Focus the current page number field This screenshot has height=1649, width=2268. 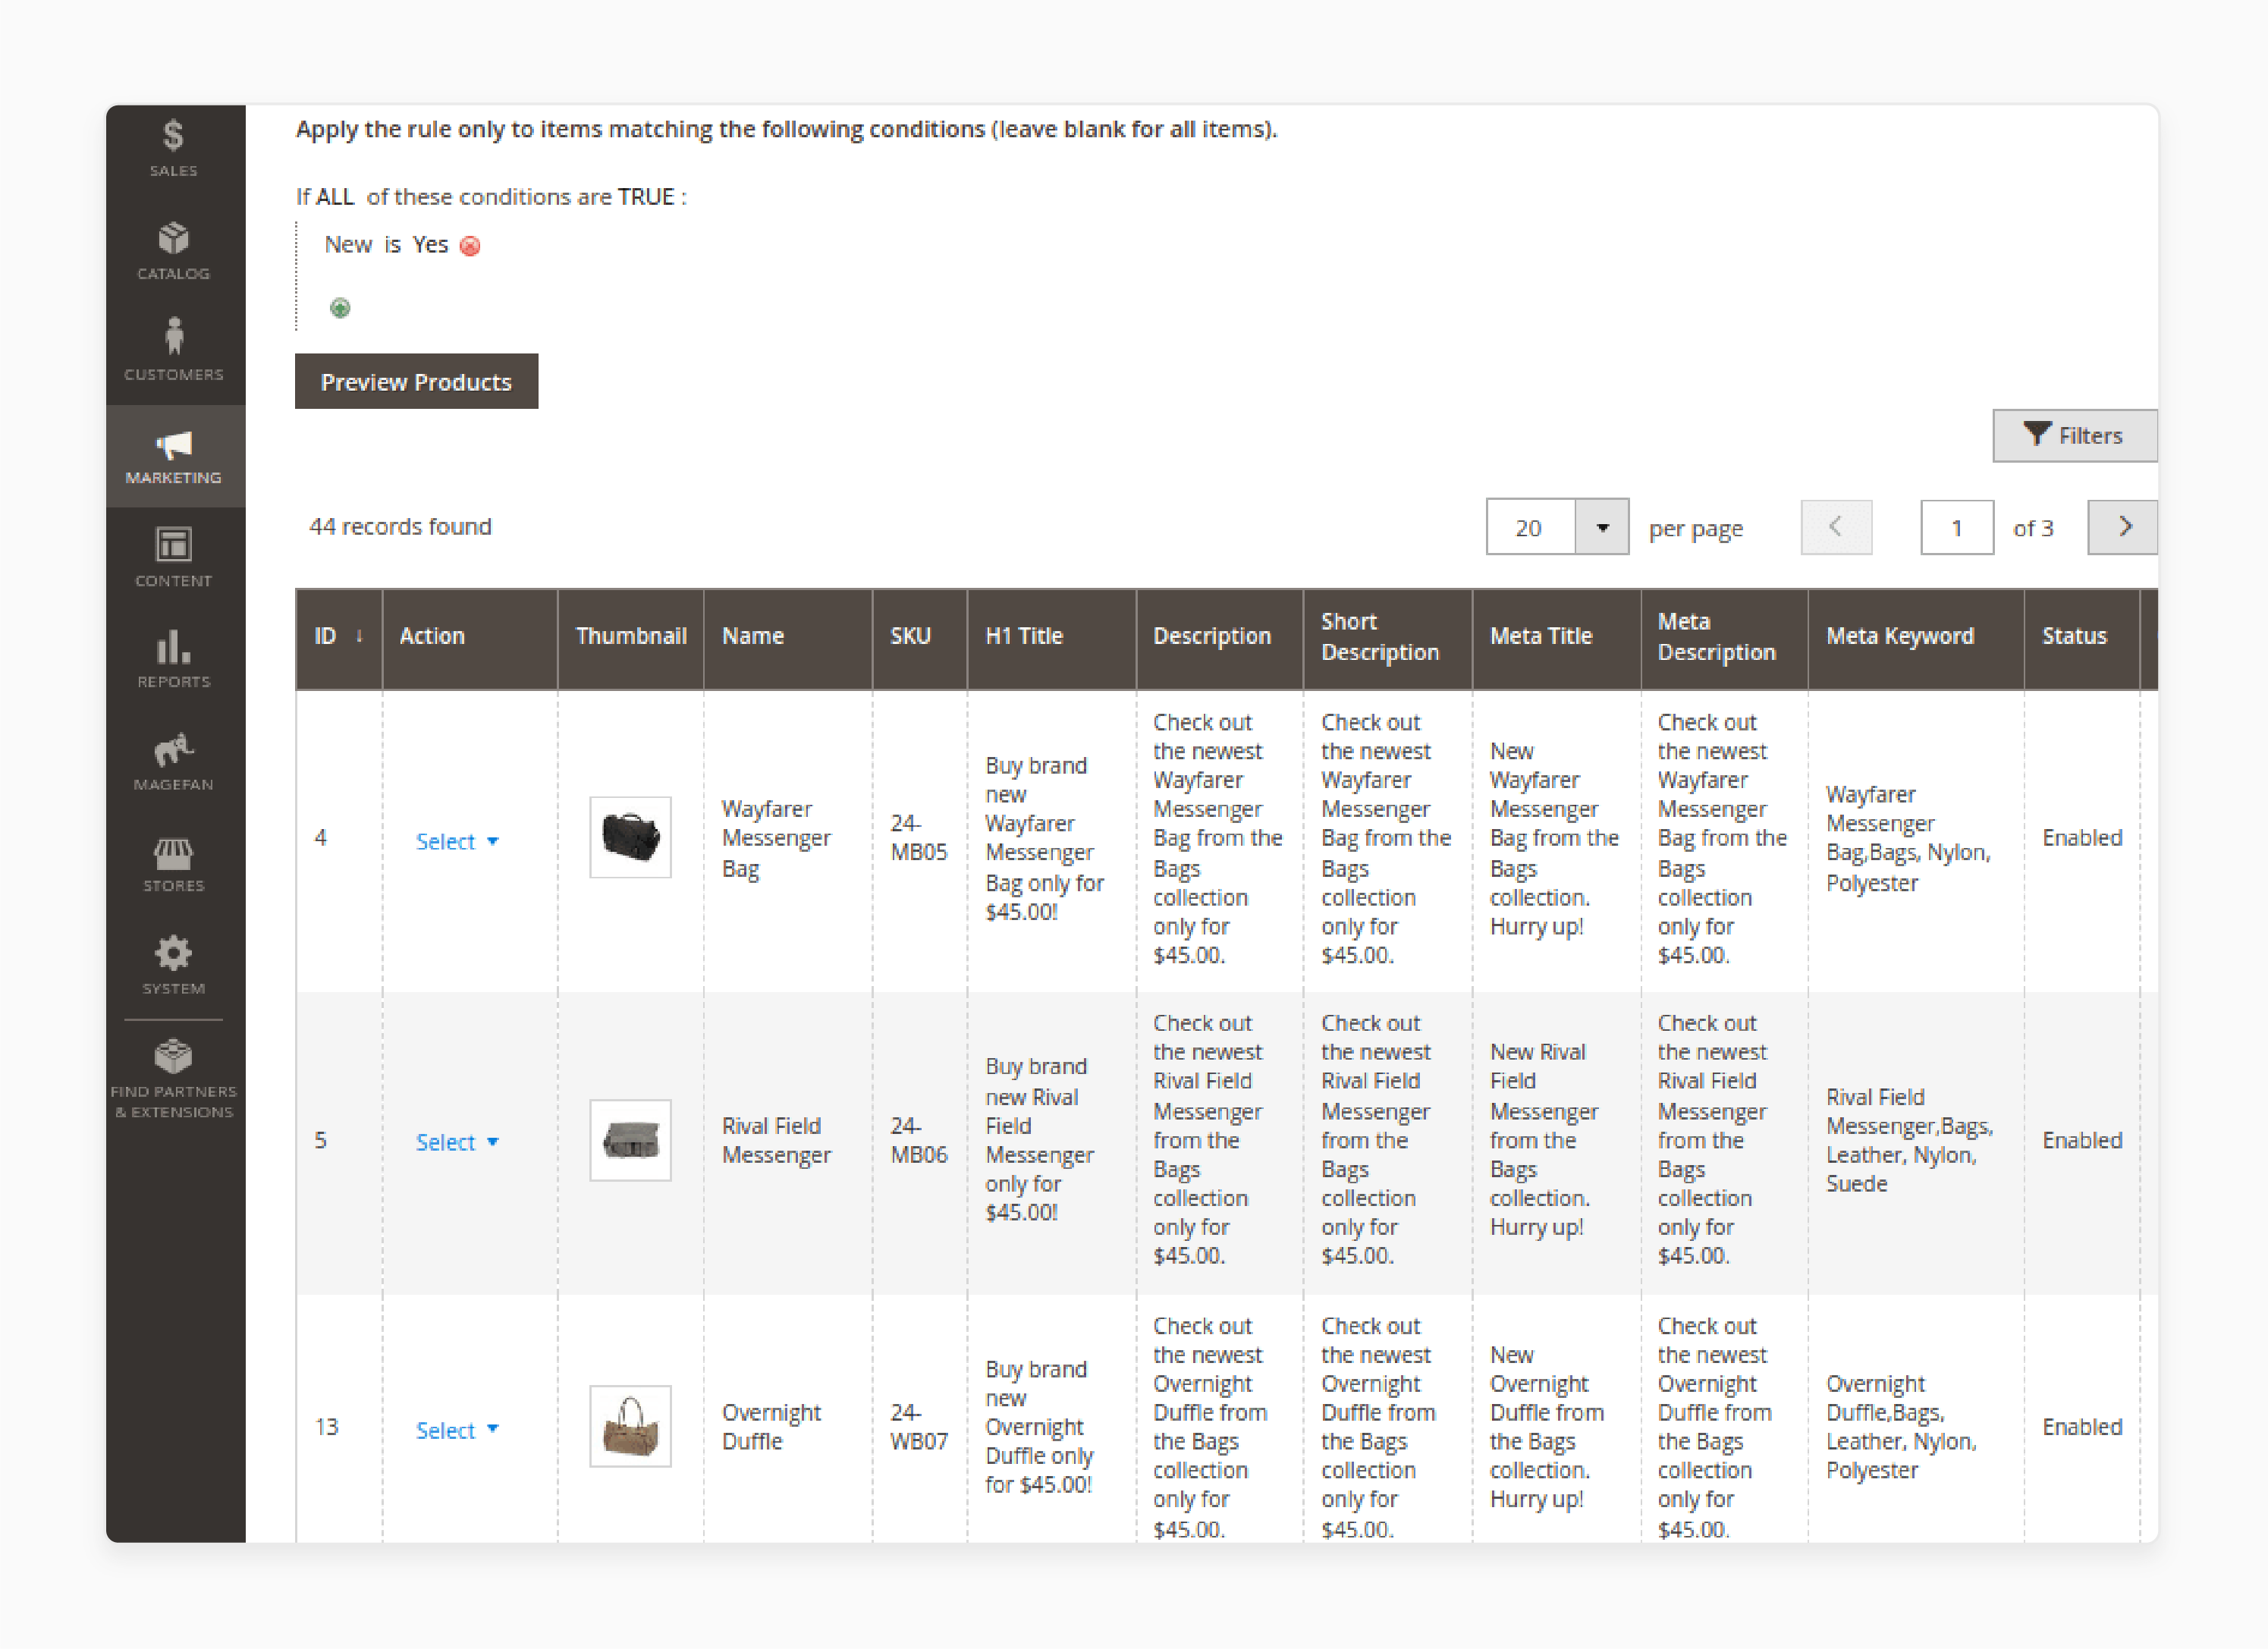[1956, 527]
